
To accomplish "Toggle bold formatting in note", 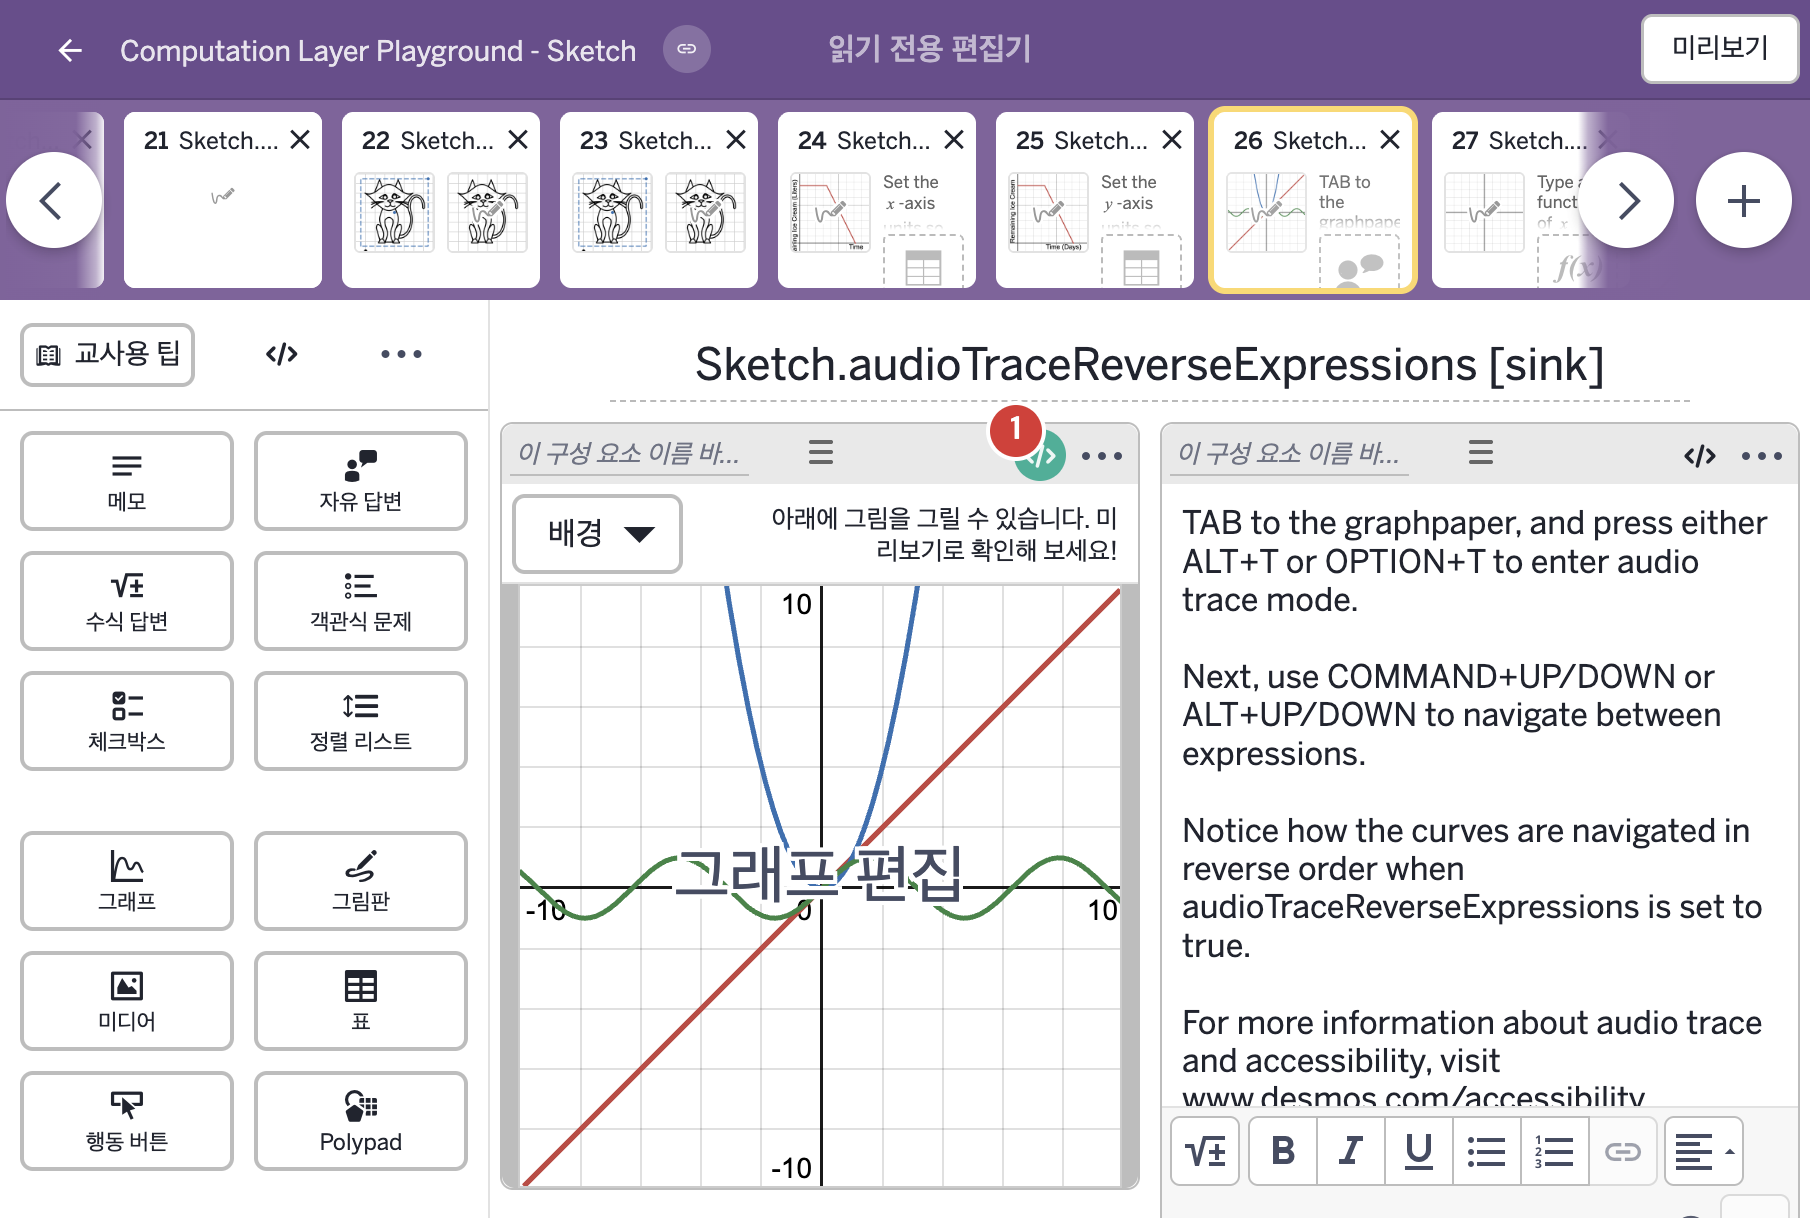I will [x=1283, y=1151].
